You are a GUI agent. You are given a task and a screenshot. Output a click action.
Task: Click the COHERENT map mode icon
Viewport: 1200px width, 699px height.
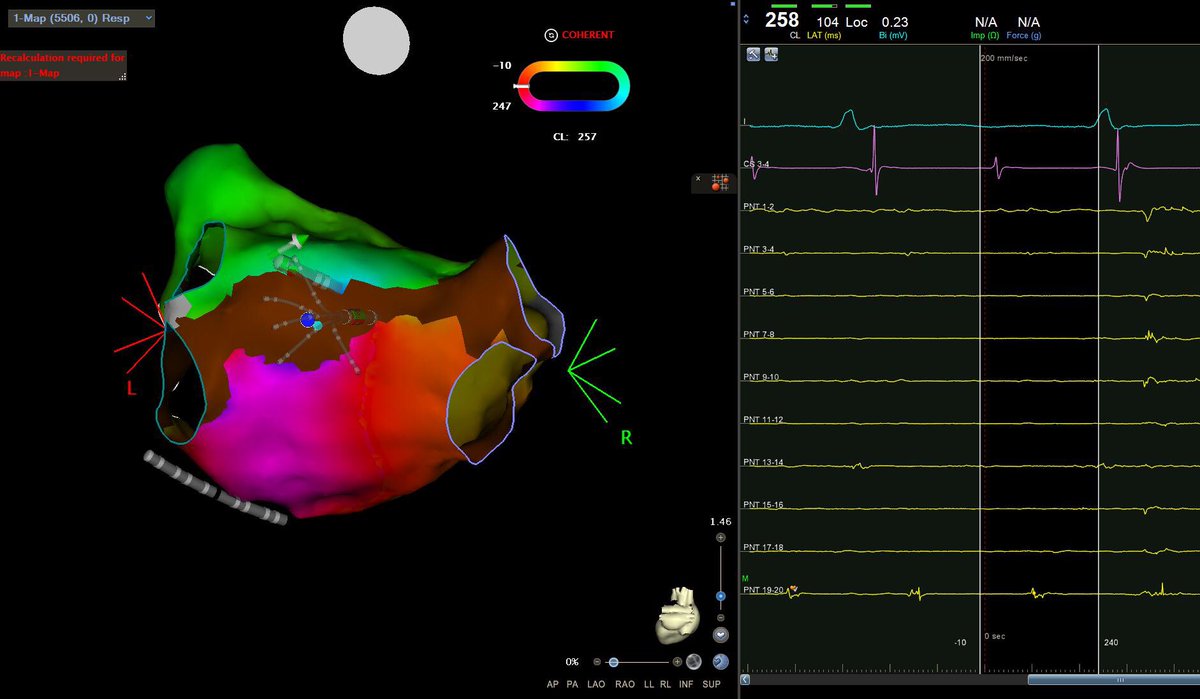[x=551, y=35]
